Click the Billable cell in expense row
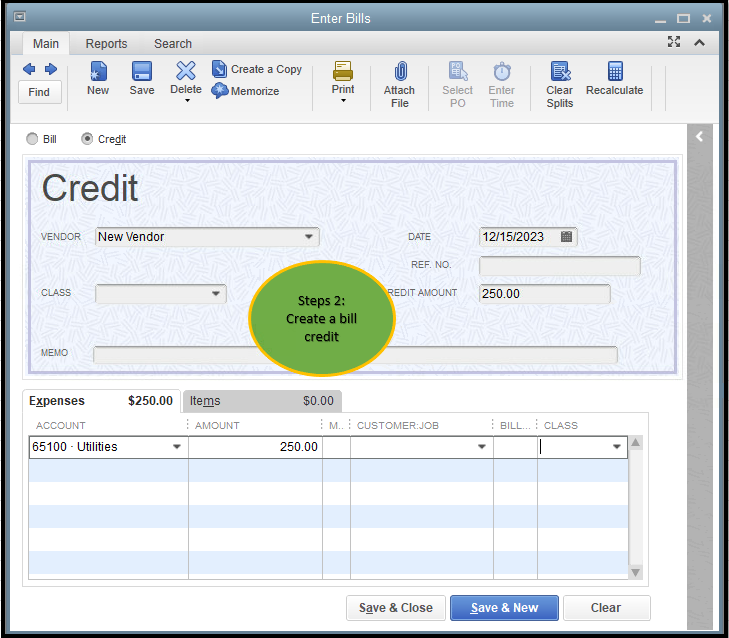This screenshot has width=729, height=638. [515, 447]
